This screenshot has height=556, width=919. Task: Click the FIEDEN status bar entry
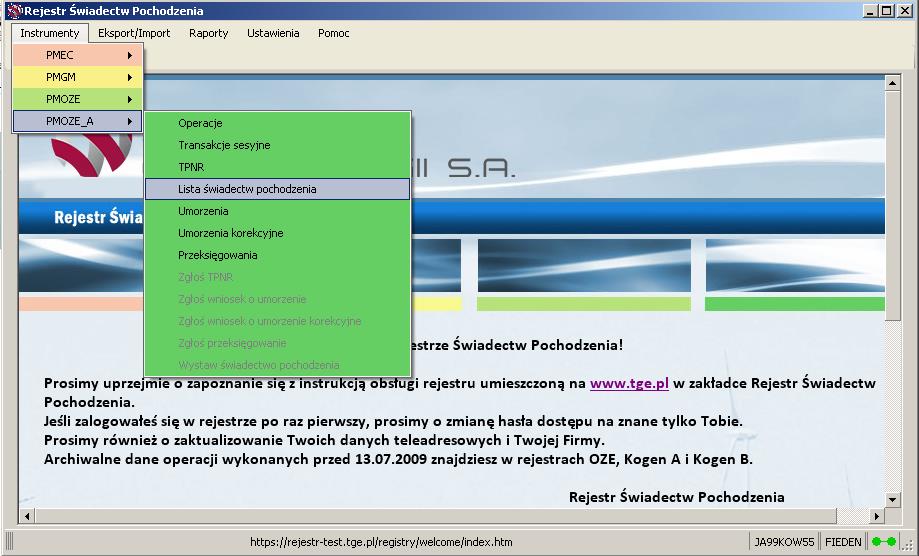click(843, 542)
